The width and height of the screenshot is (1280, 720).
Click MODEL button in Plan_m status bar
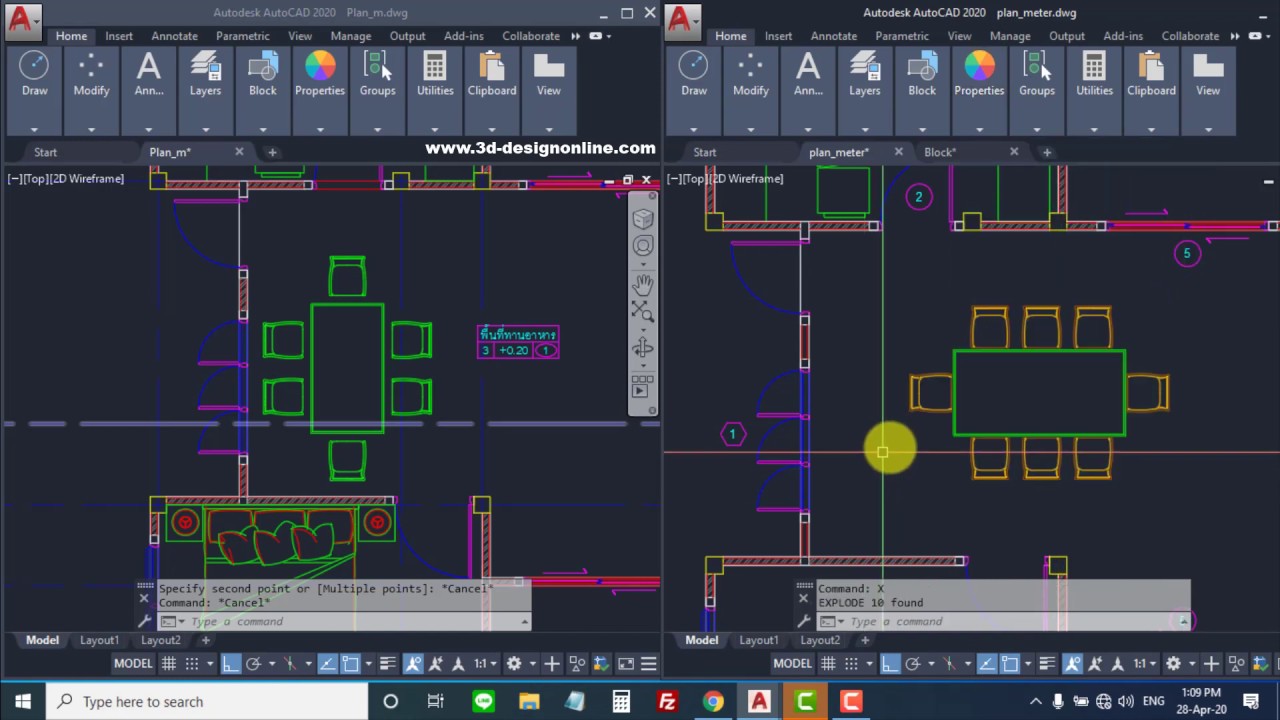click(x=133, y=663)
